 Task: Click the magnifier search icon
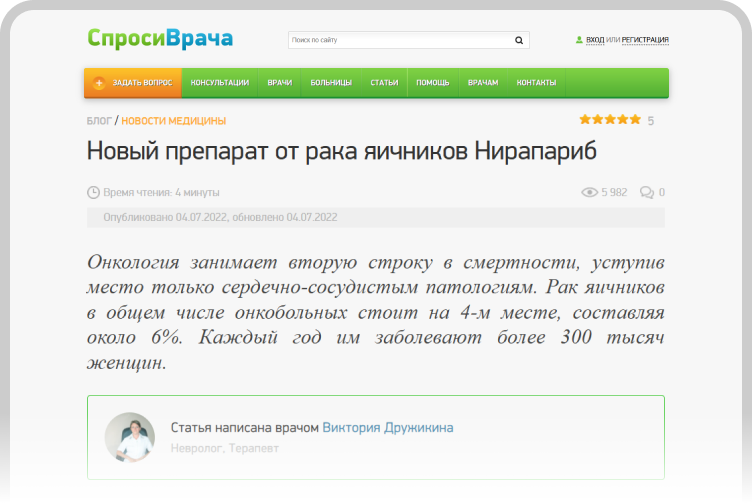[x=519, y=40]
